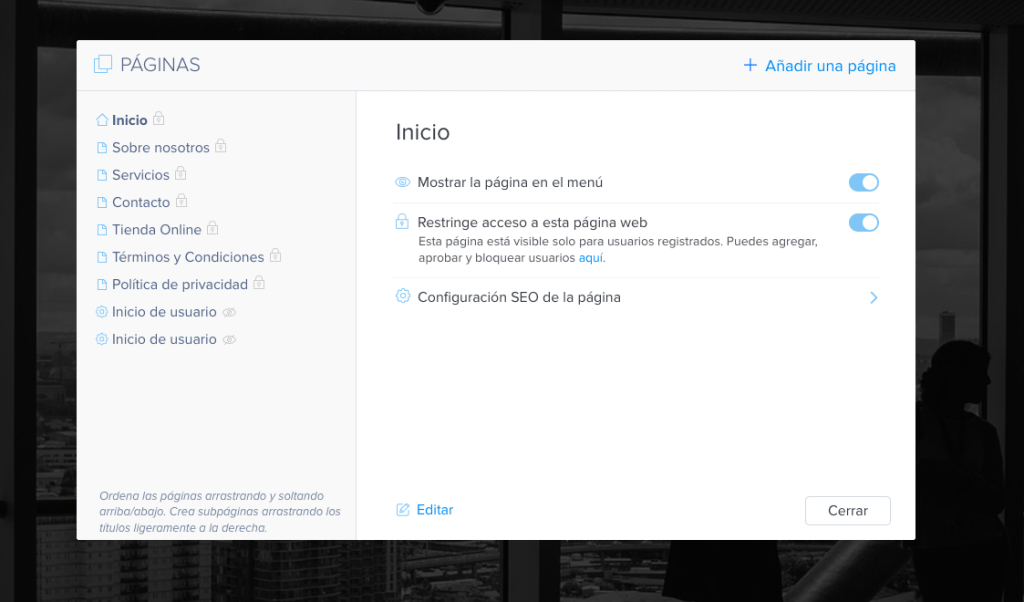Click the page icon for Servicios
Viewport: 1024px width, 602px height.
tap(102, 175)
